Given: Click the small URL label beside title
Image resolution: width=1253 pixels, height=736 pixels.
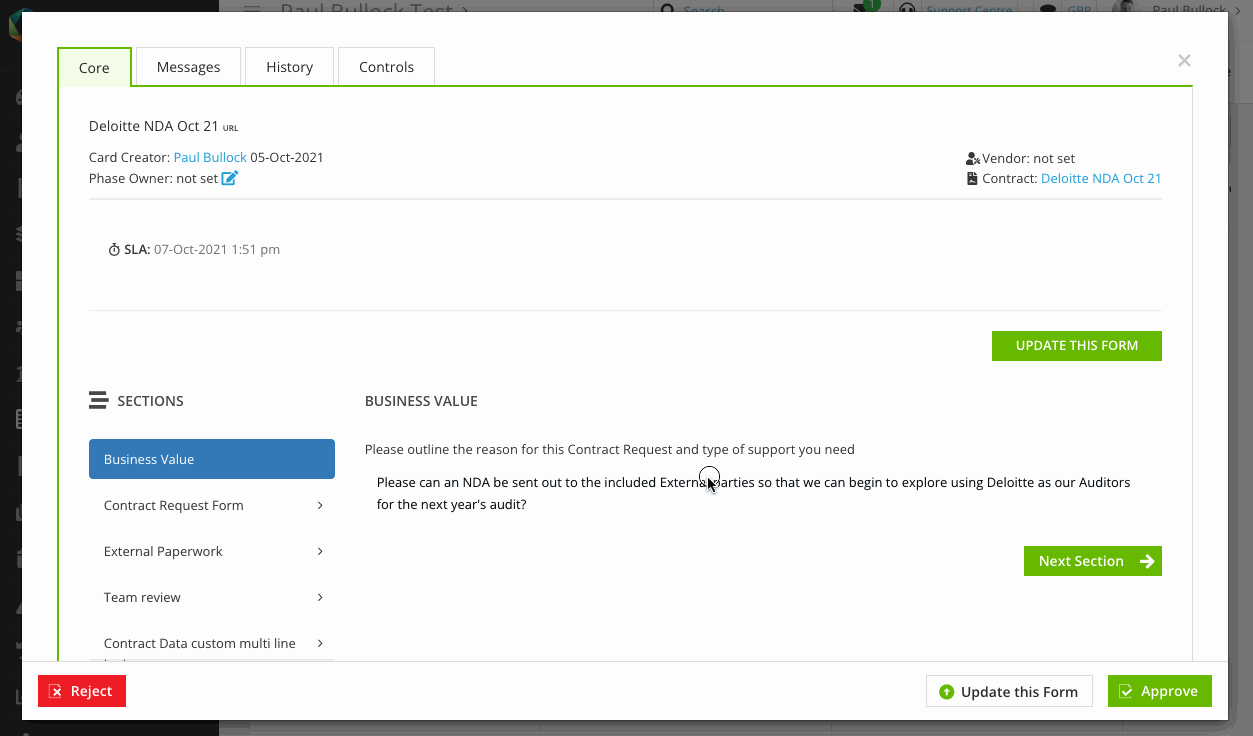Looking at the screenshot, I should [230, 128].
